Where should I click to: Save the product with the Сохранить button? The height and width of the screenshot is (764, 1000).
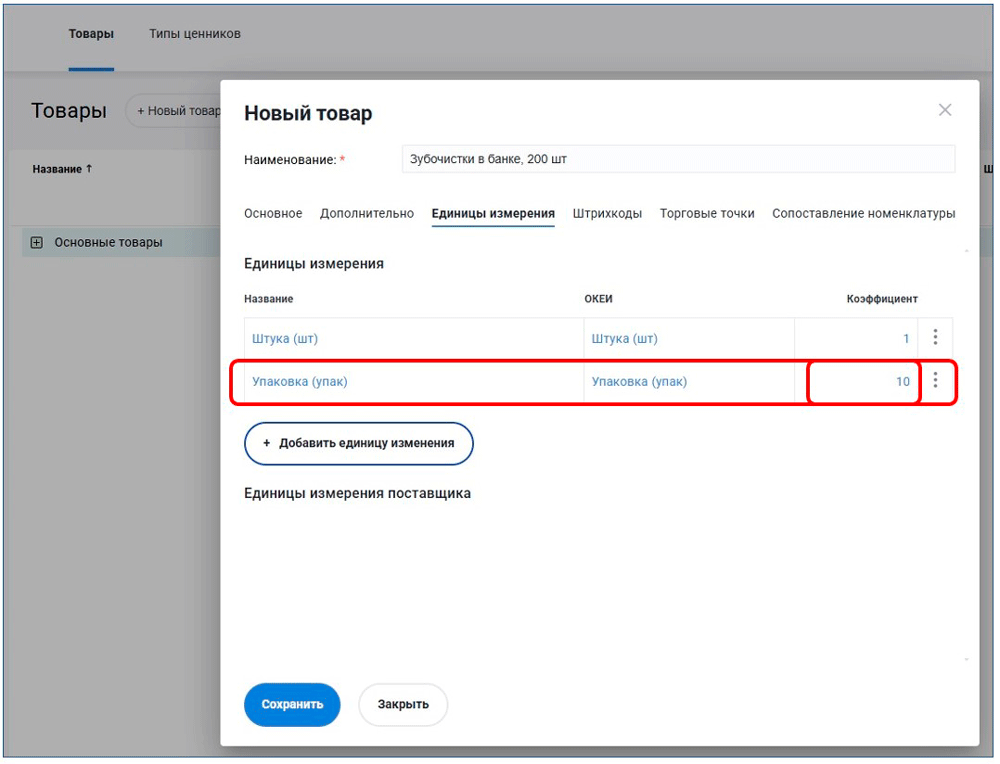[292, 704]
